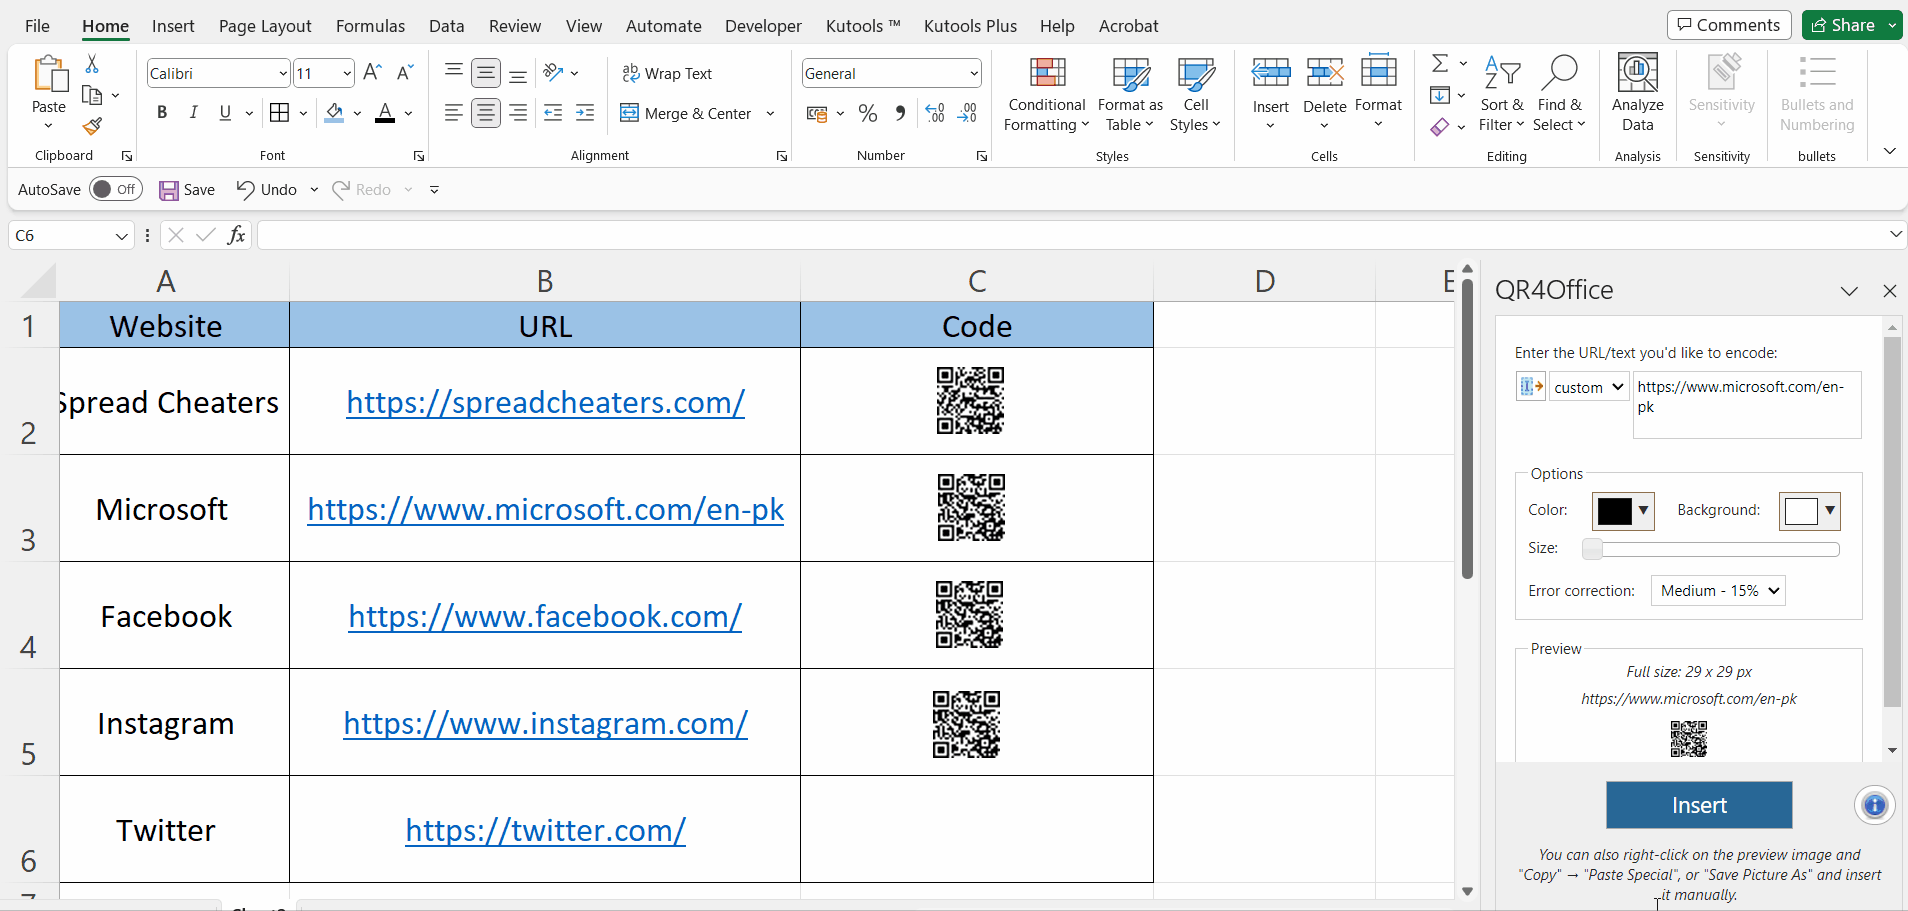Image resolution: width=1908 pixels, height=911 pixels.
Task: Open the Comments pane button
Action: [1729, 25]
